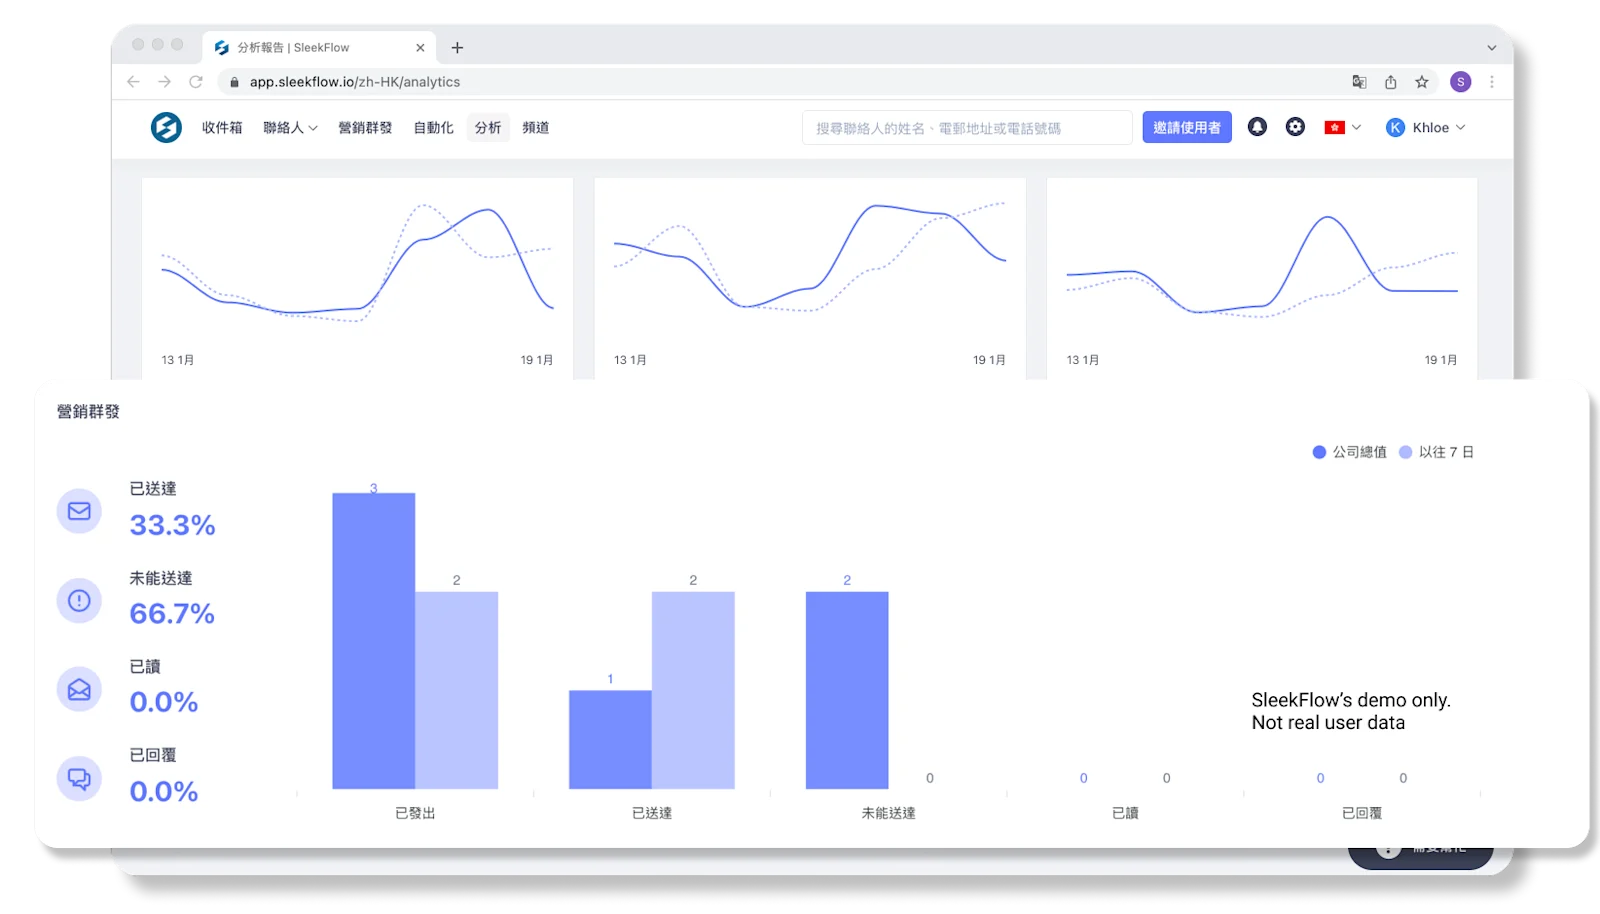This screenshot has width=1600, height=914.
Task: Open SleekFlow settings via gear icon
Action: coord(1295,127)
